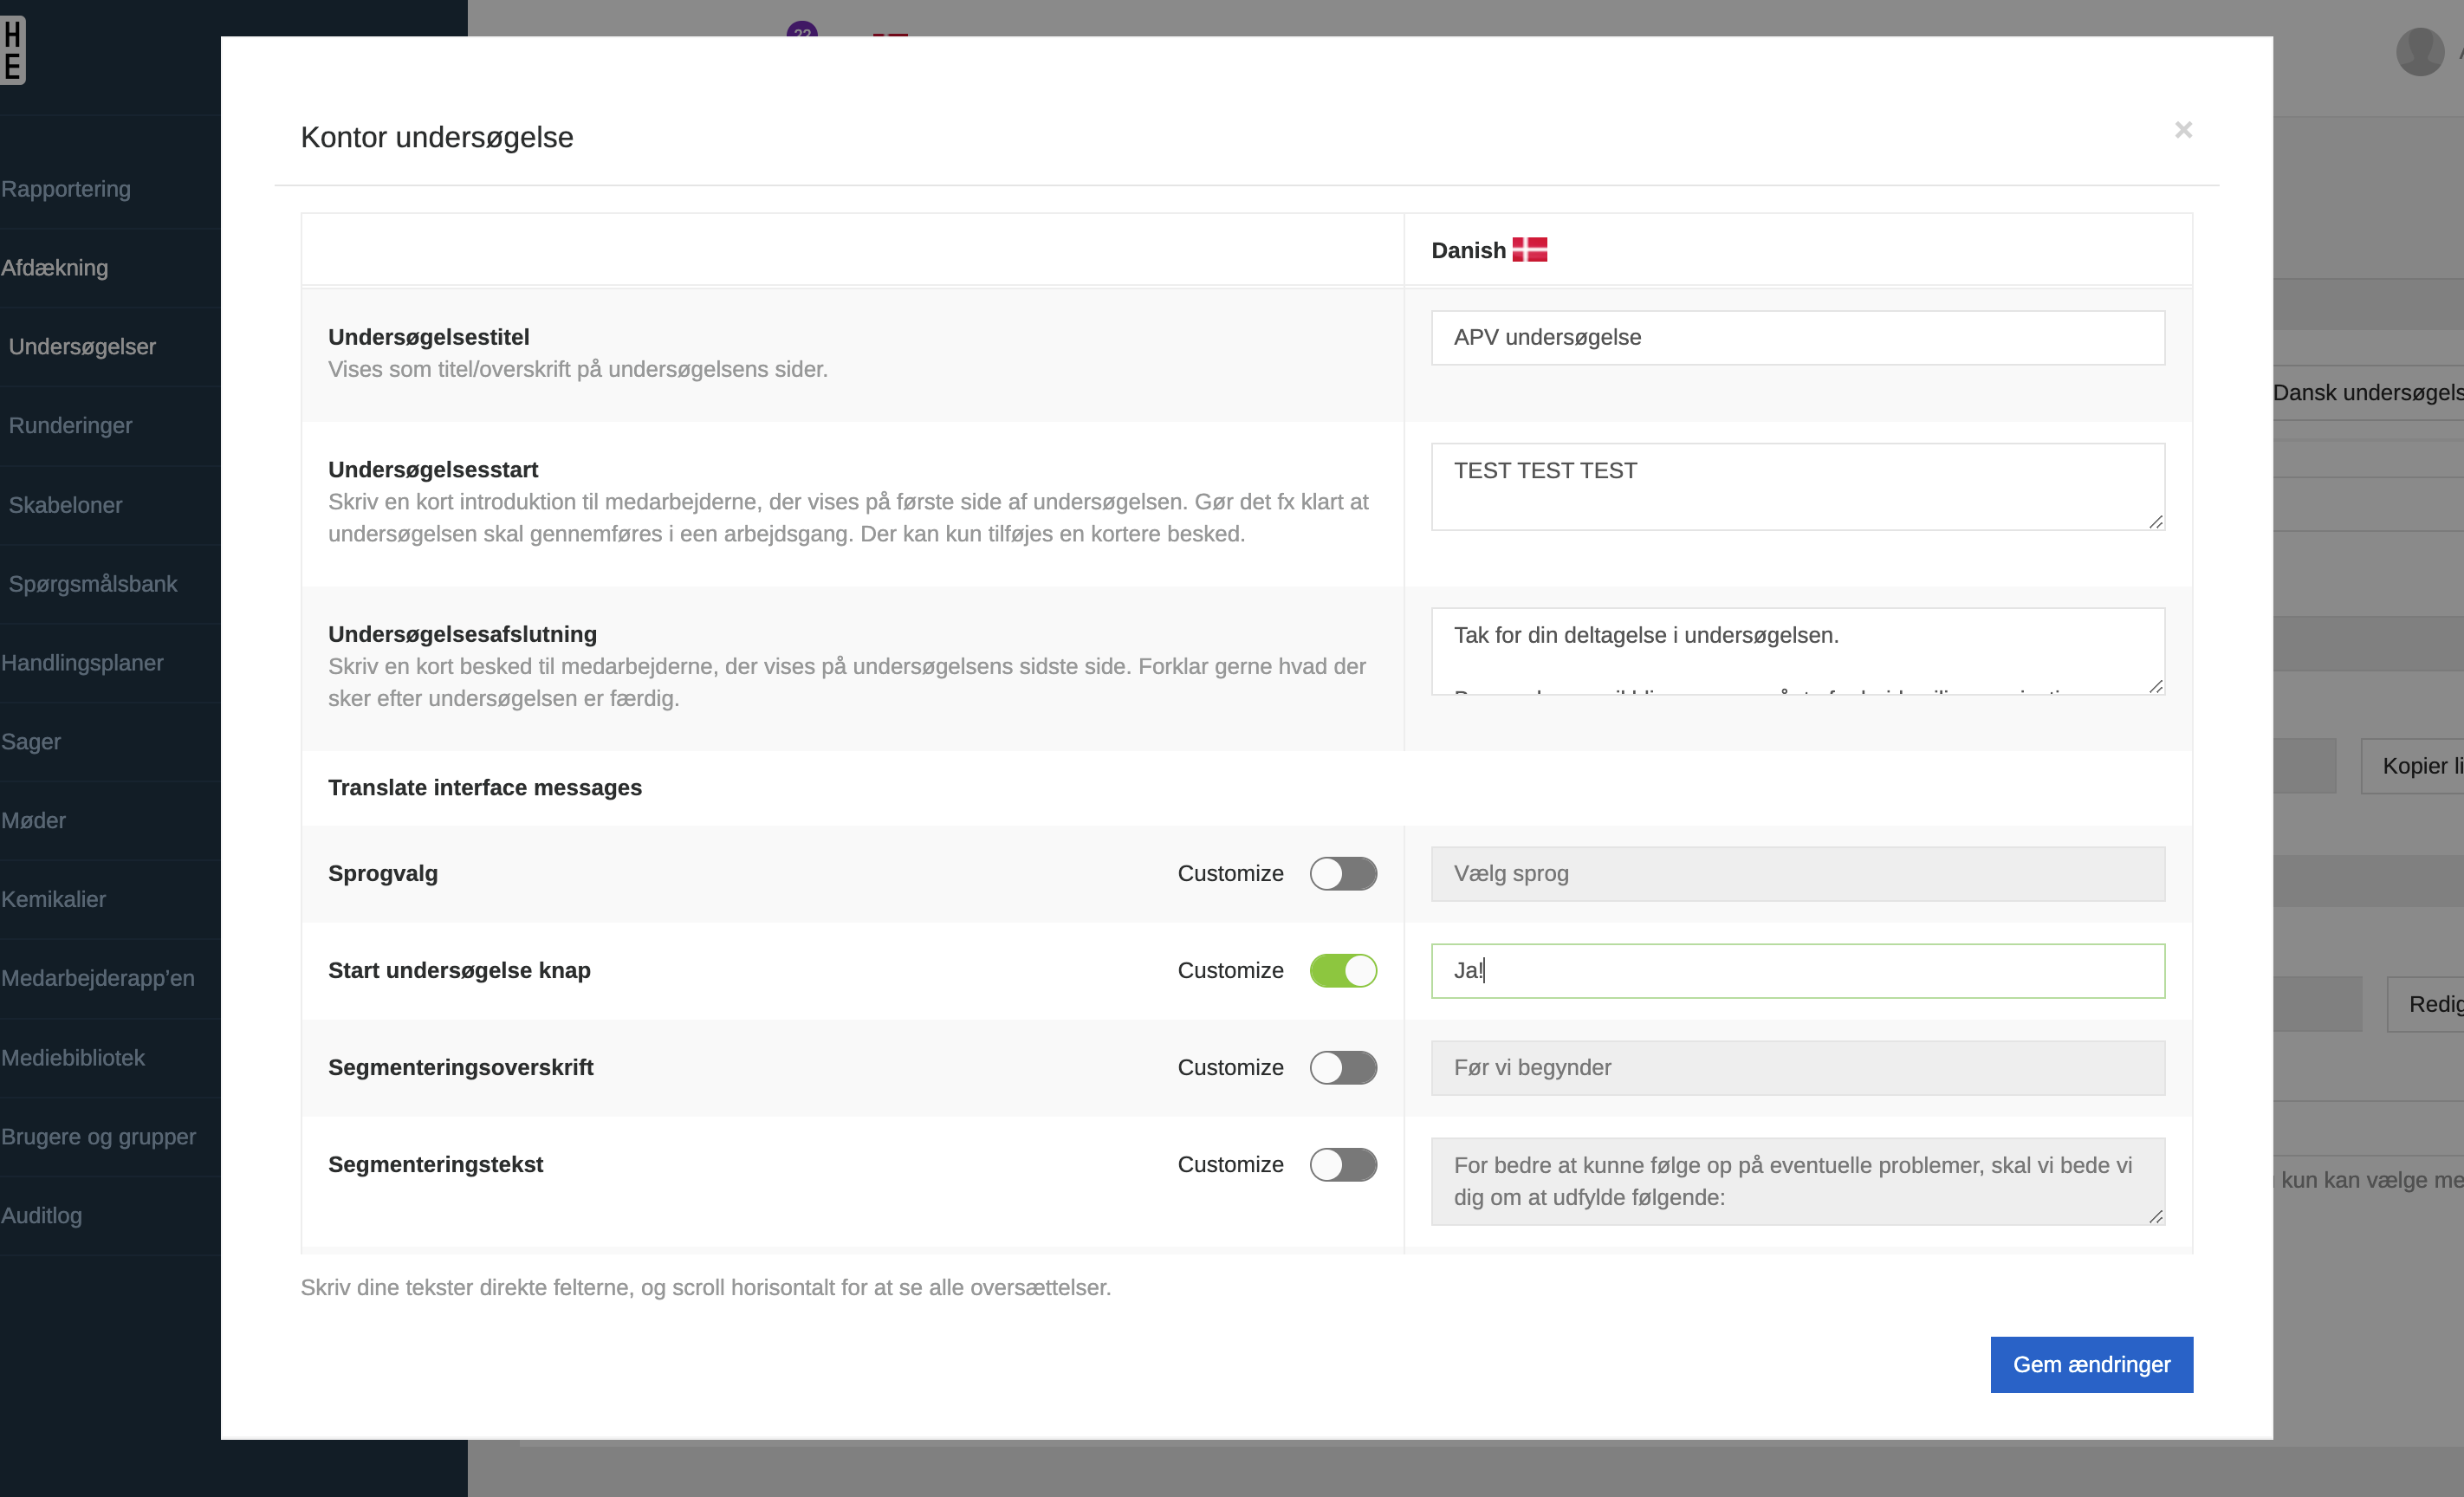
Task: Focus the Undersøgelsesstart TEST textarea
Action: point(1797,486)
